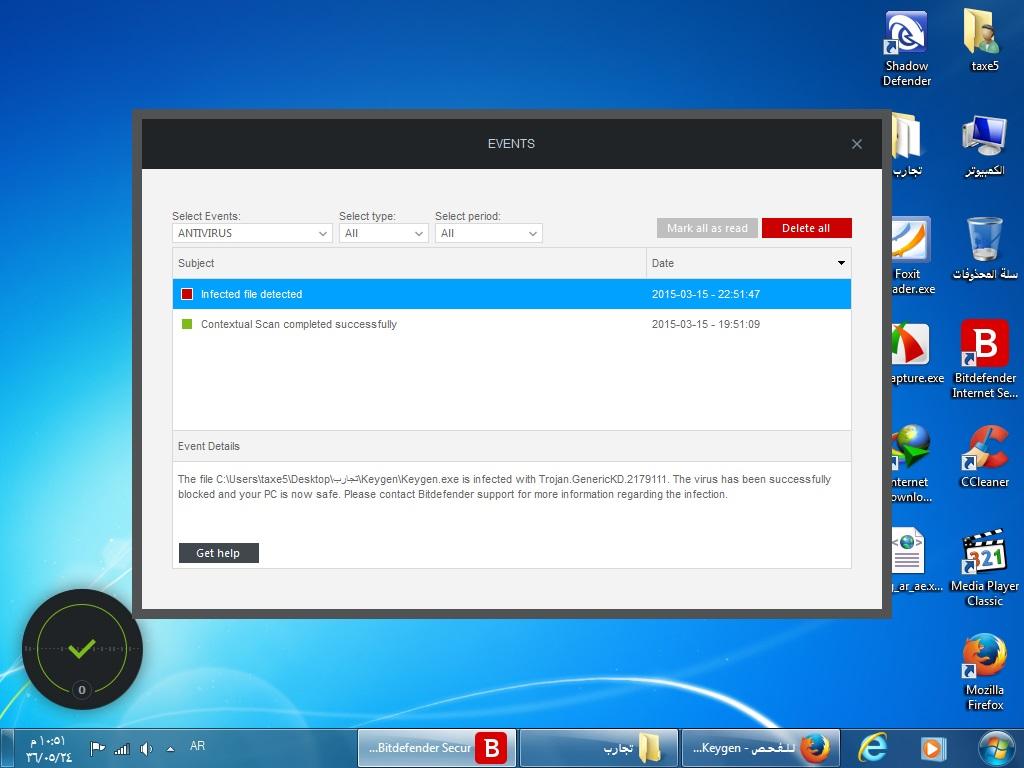Launch Bitdefender Internet Security desktop shortcut

[x=984, y=359]
